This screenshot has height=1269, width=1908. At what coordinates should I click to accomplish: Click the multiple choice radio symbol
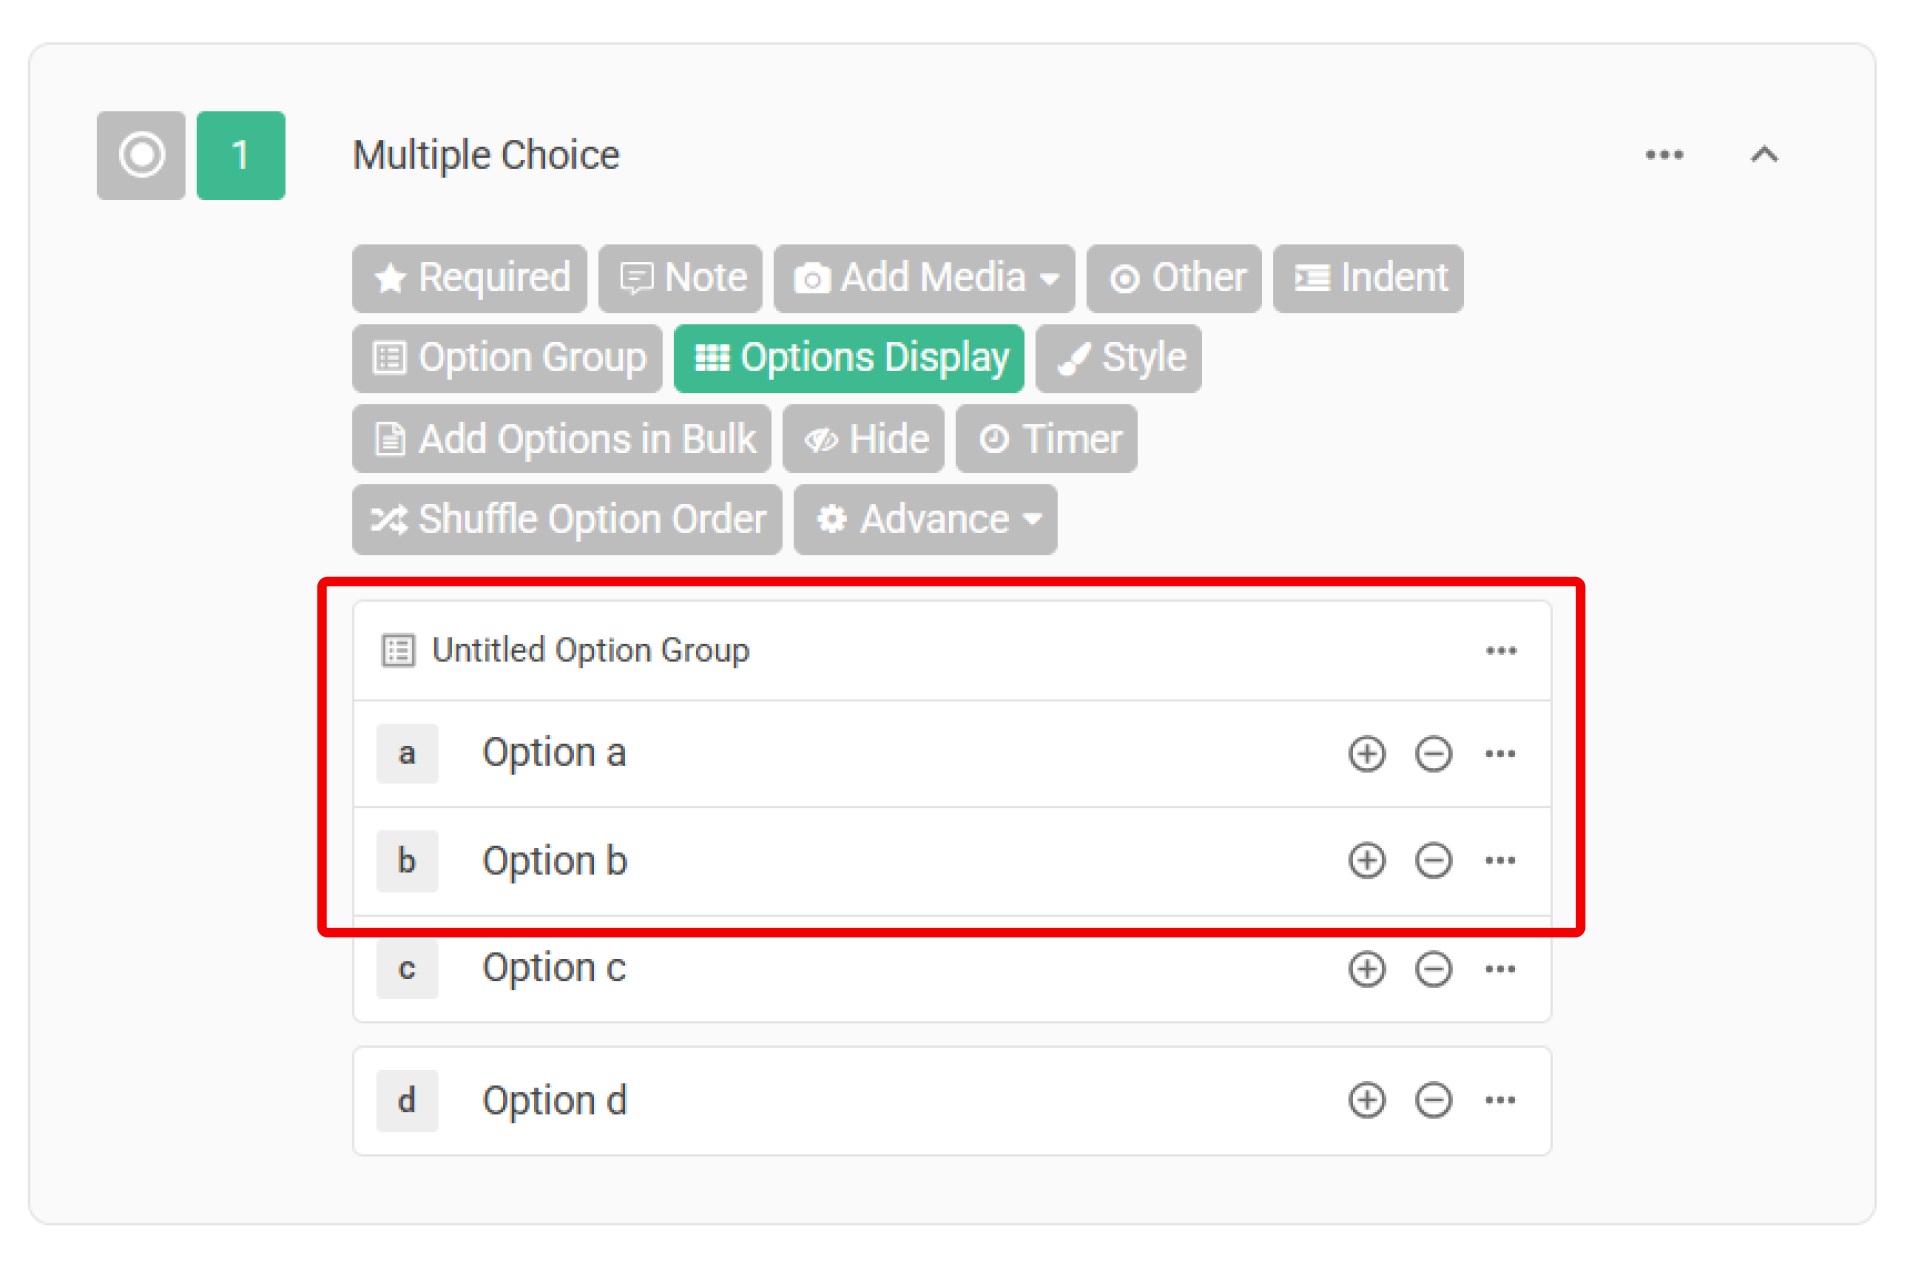pyautogui.click(x=141, y=155)
